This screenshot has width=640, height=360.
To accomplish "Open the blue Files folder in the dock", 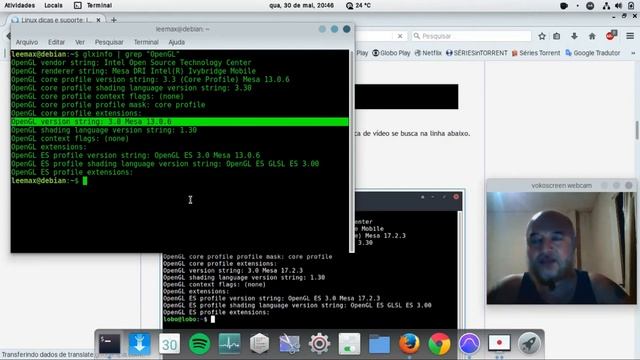I will coord(379,344).
